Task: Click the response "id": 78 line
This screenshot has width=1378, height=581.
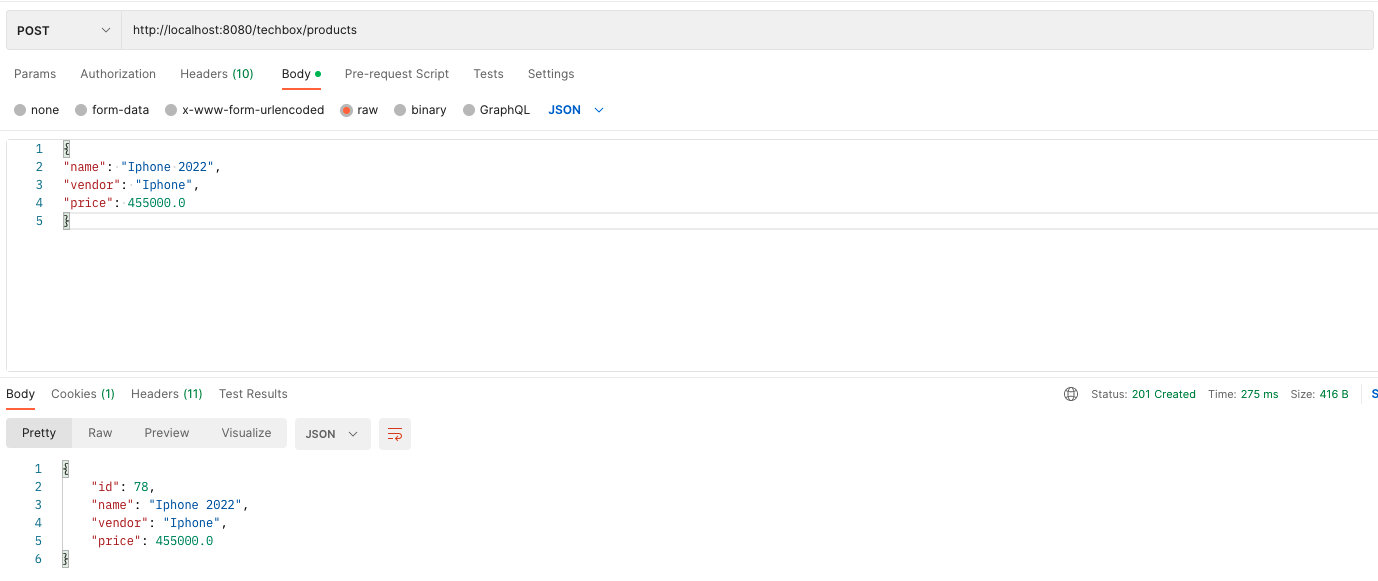Action: pos(123,487)
